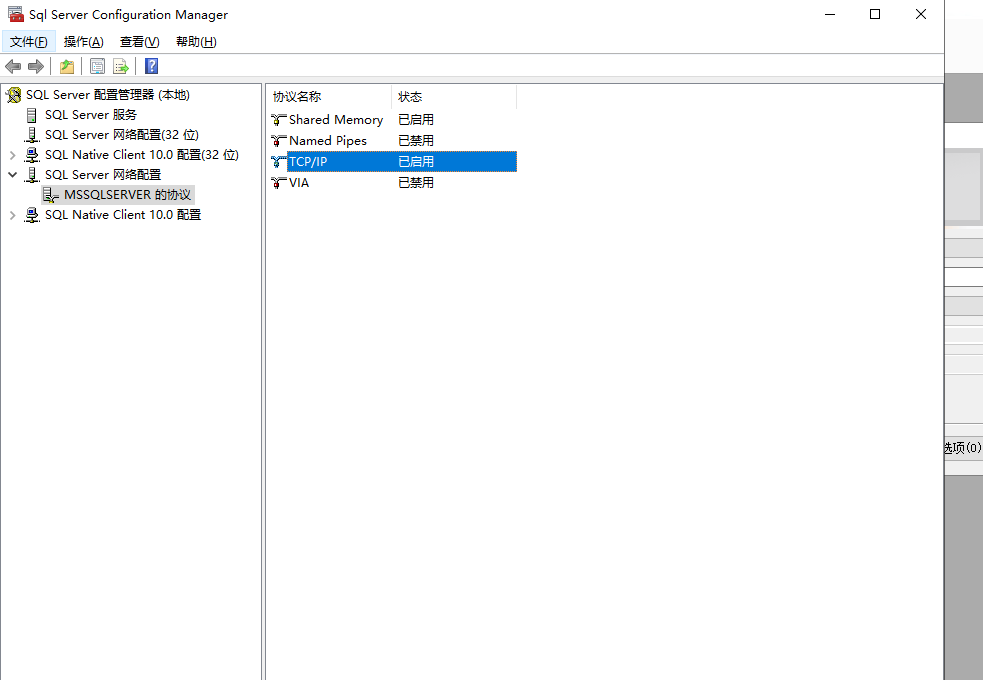Click icon of MSSQLSERVER 的协议 node
This screenshot has height=680, width=983.
pos(51,195)
